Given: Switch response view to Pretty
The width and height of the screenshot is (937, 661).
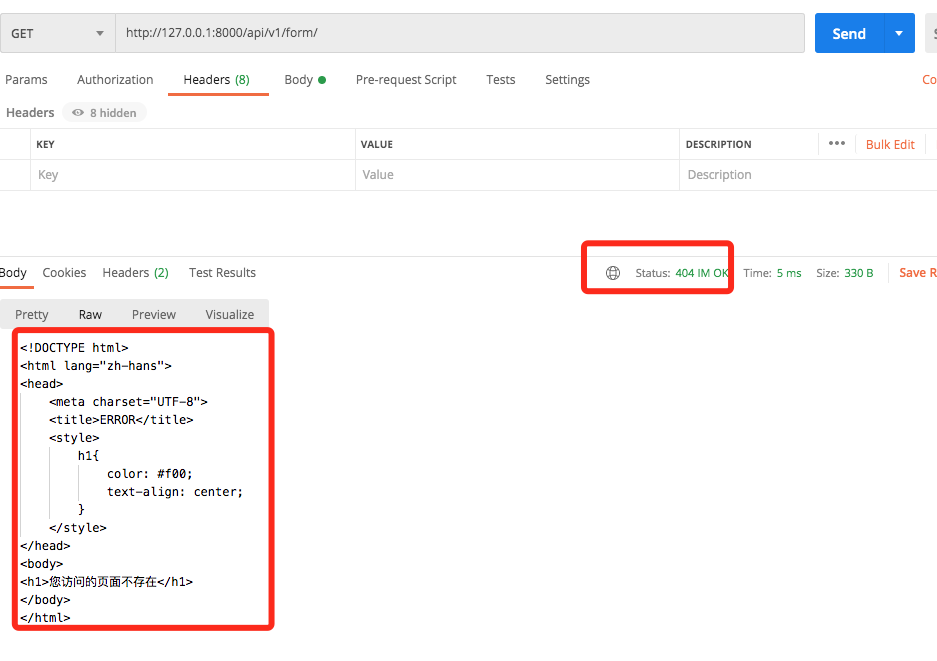Looking at the screenshot, I should [32, 314].
